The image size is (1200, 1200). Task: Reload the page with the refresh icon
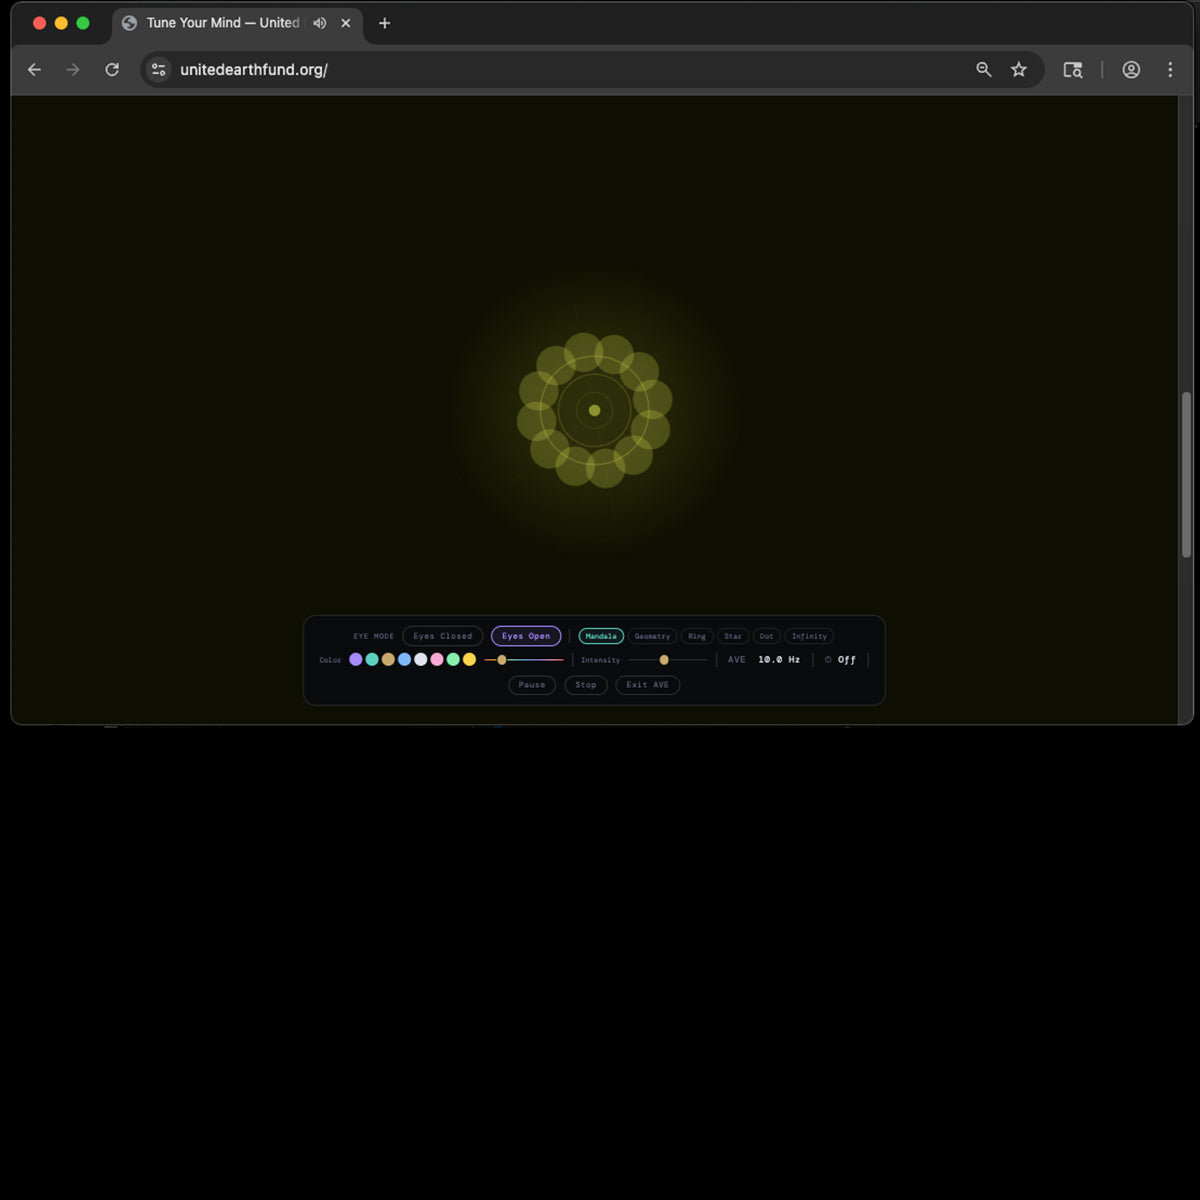point(112,70)
